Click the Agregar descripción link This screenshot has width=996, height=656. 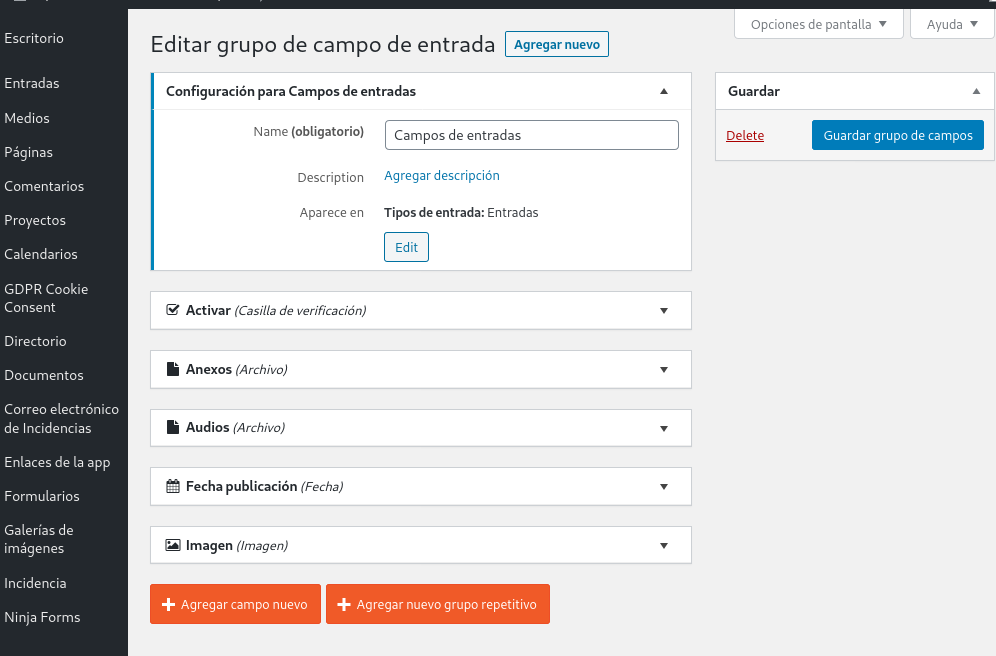[441, 175]
